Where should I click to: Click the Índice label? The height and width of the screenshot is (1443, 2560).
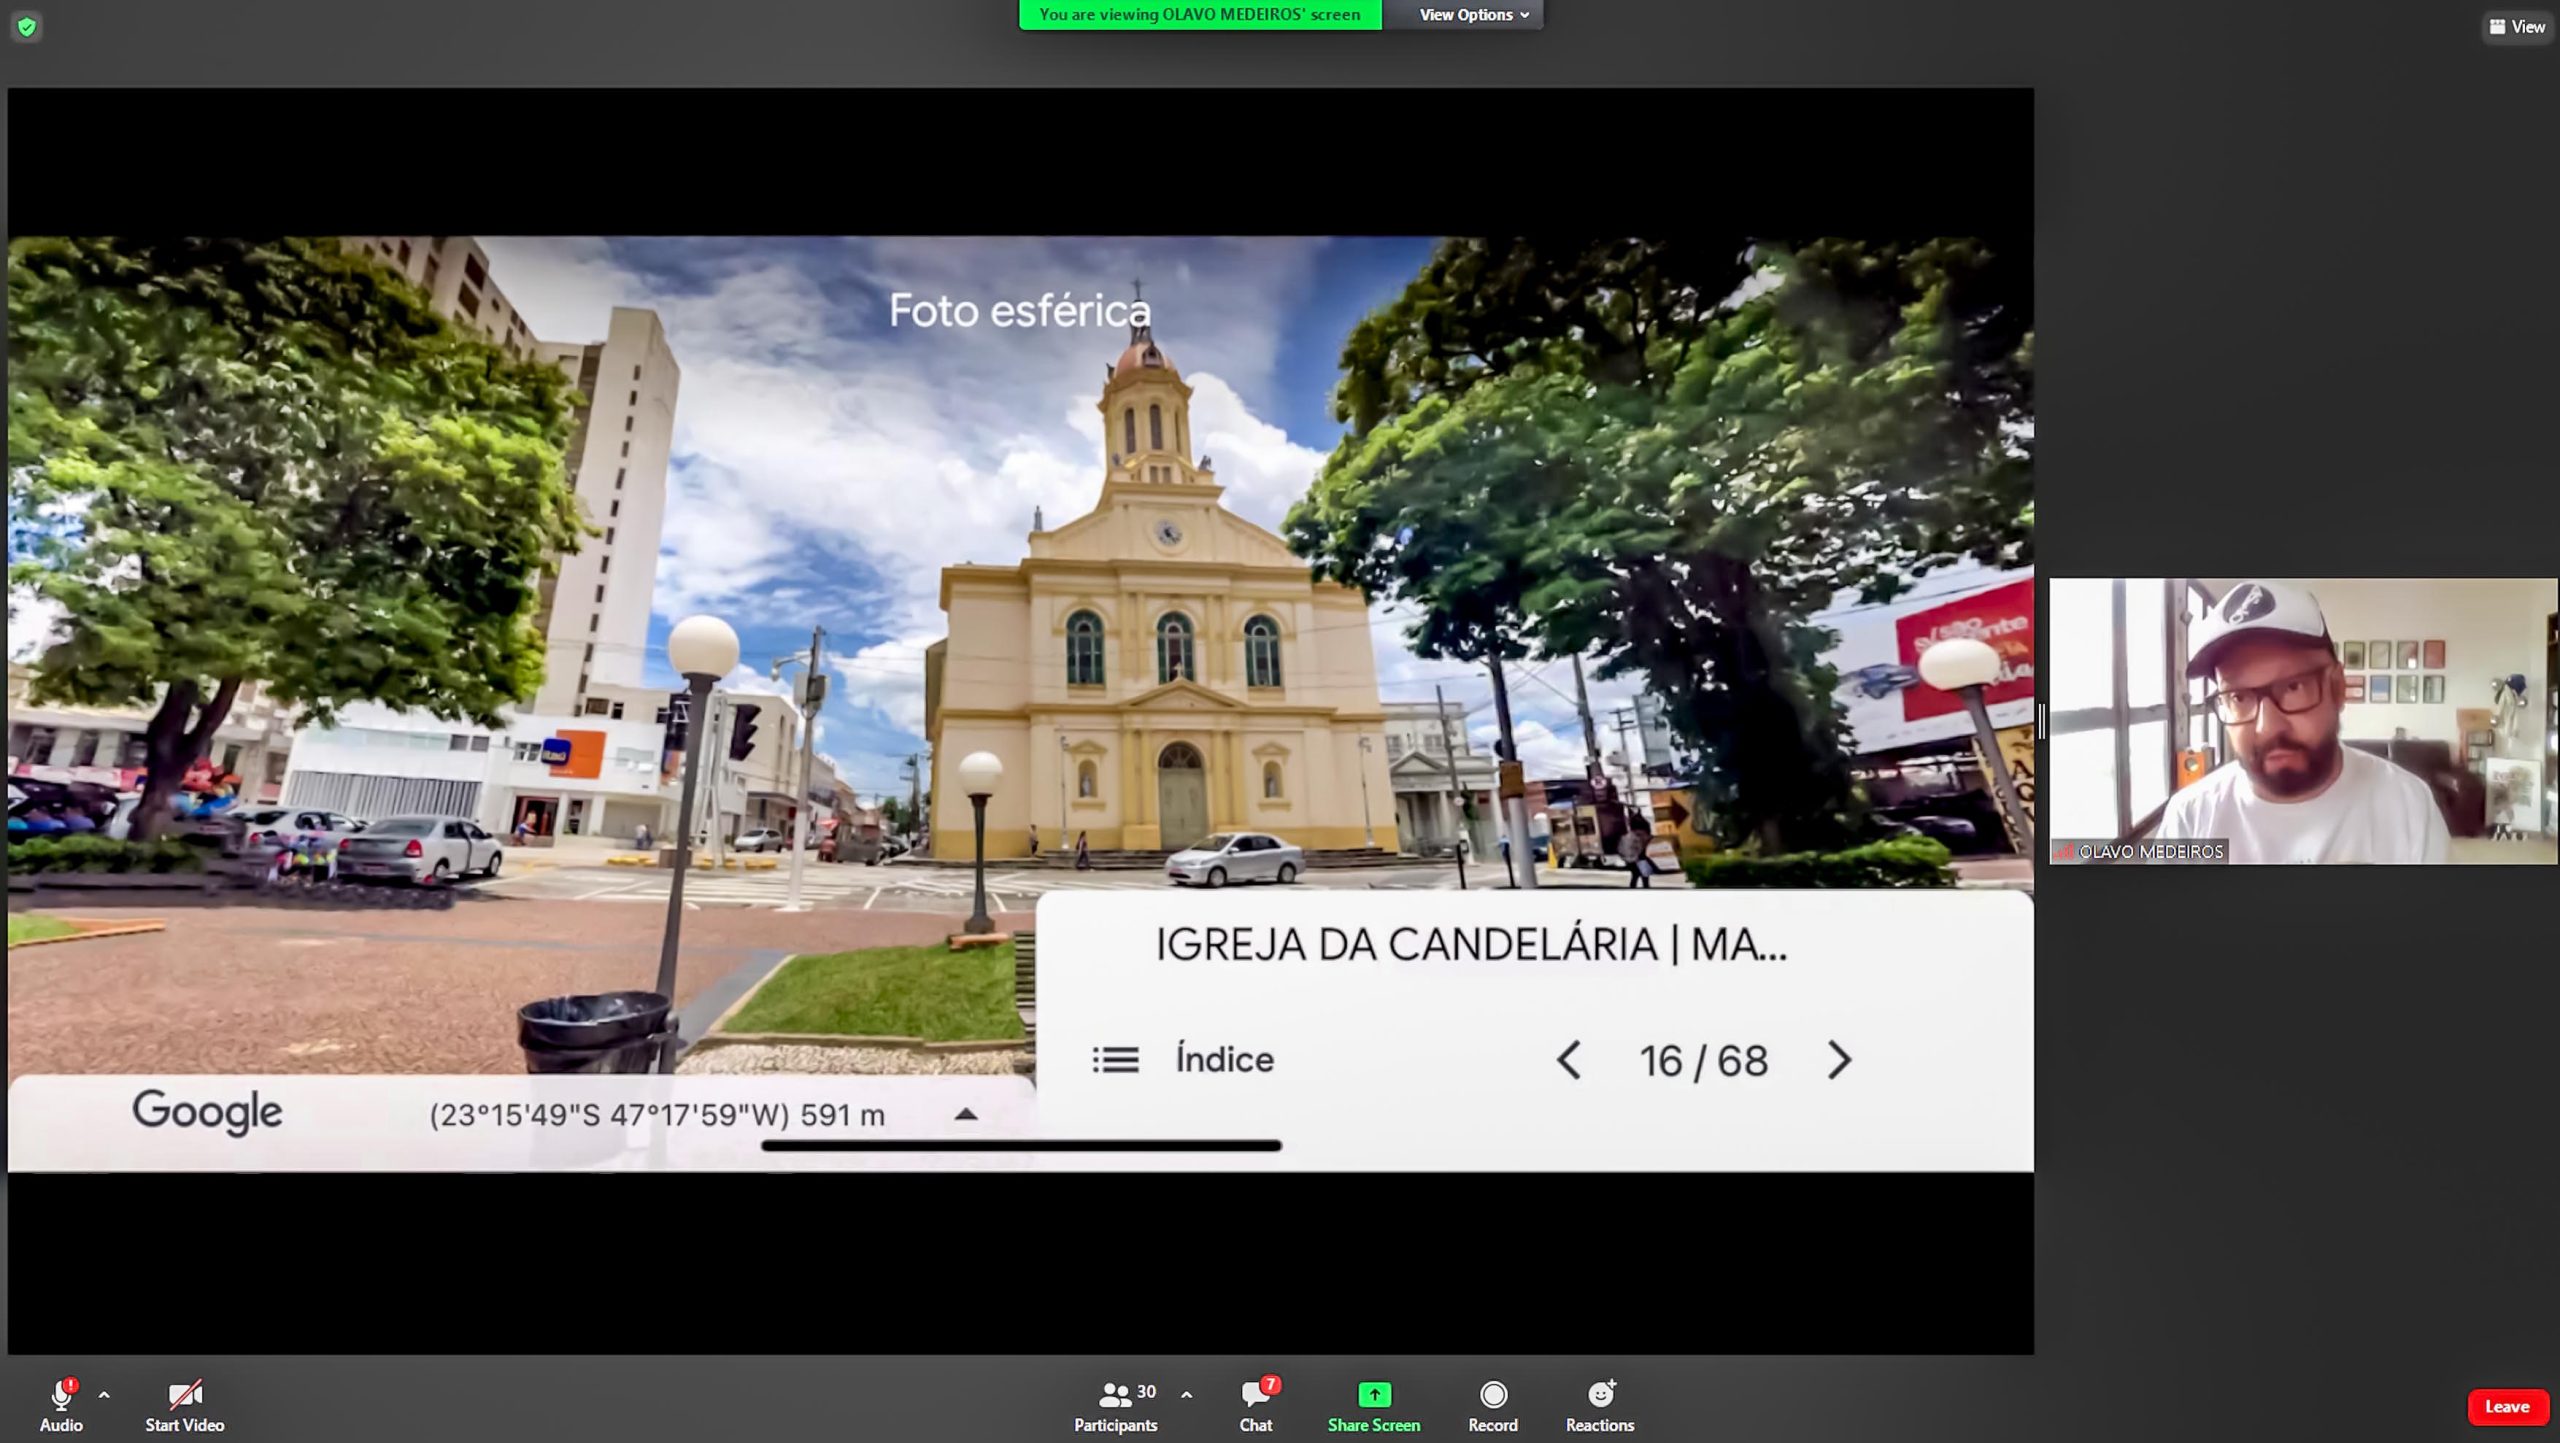[1224, 1060]
